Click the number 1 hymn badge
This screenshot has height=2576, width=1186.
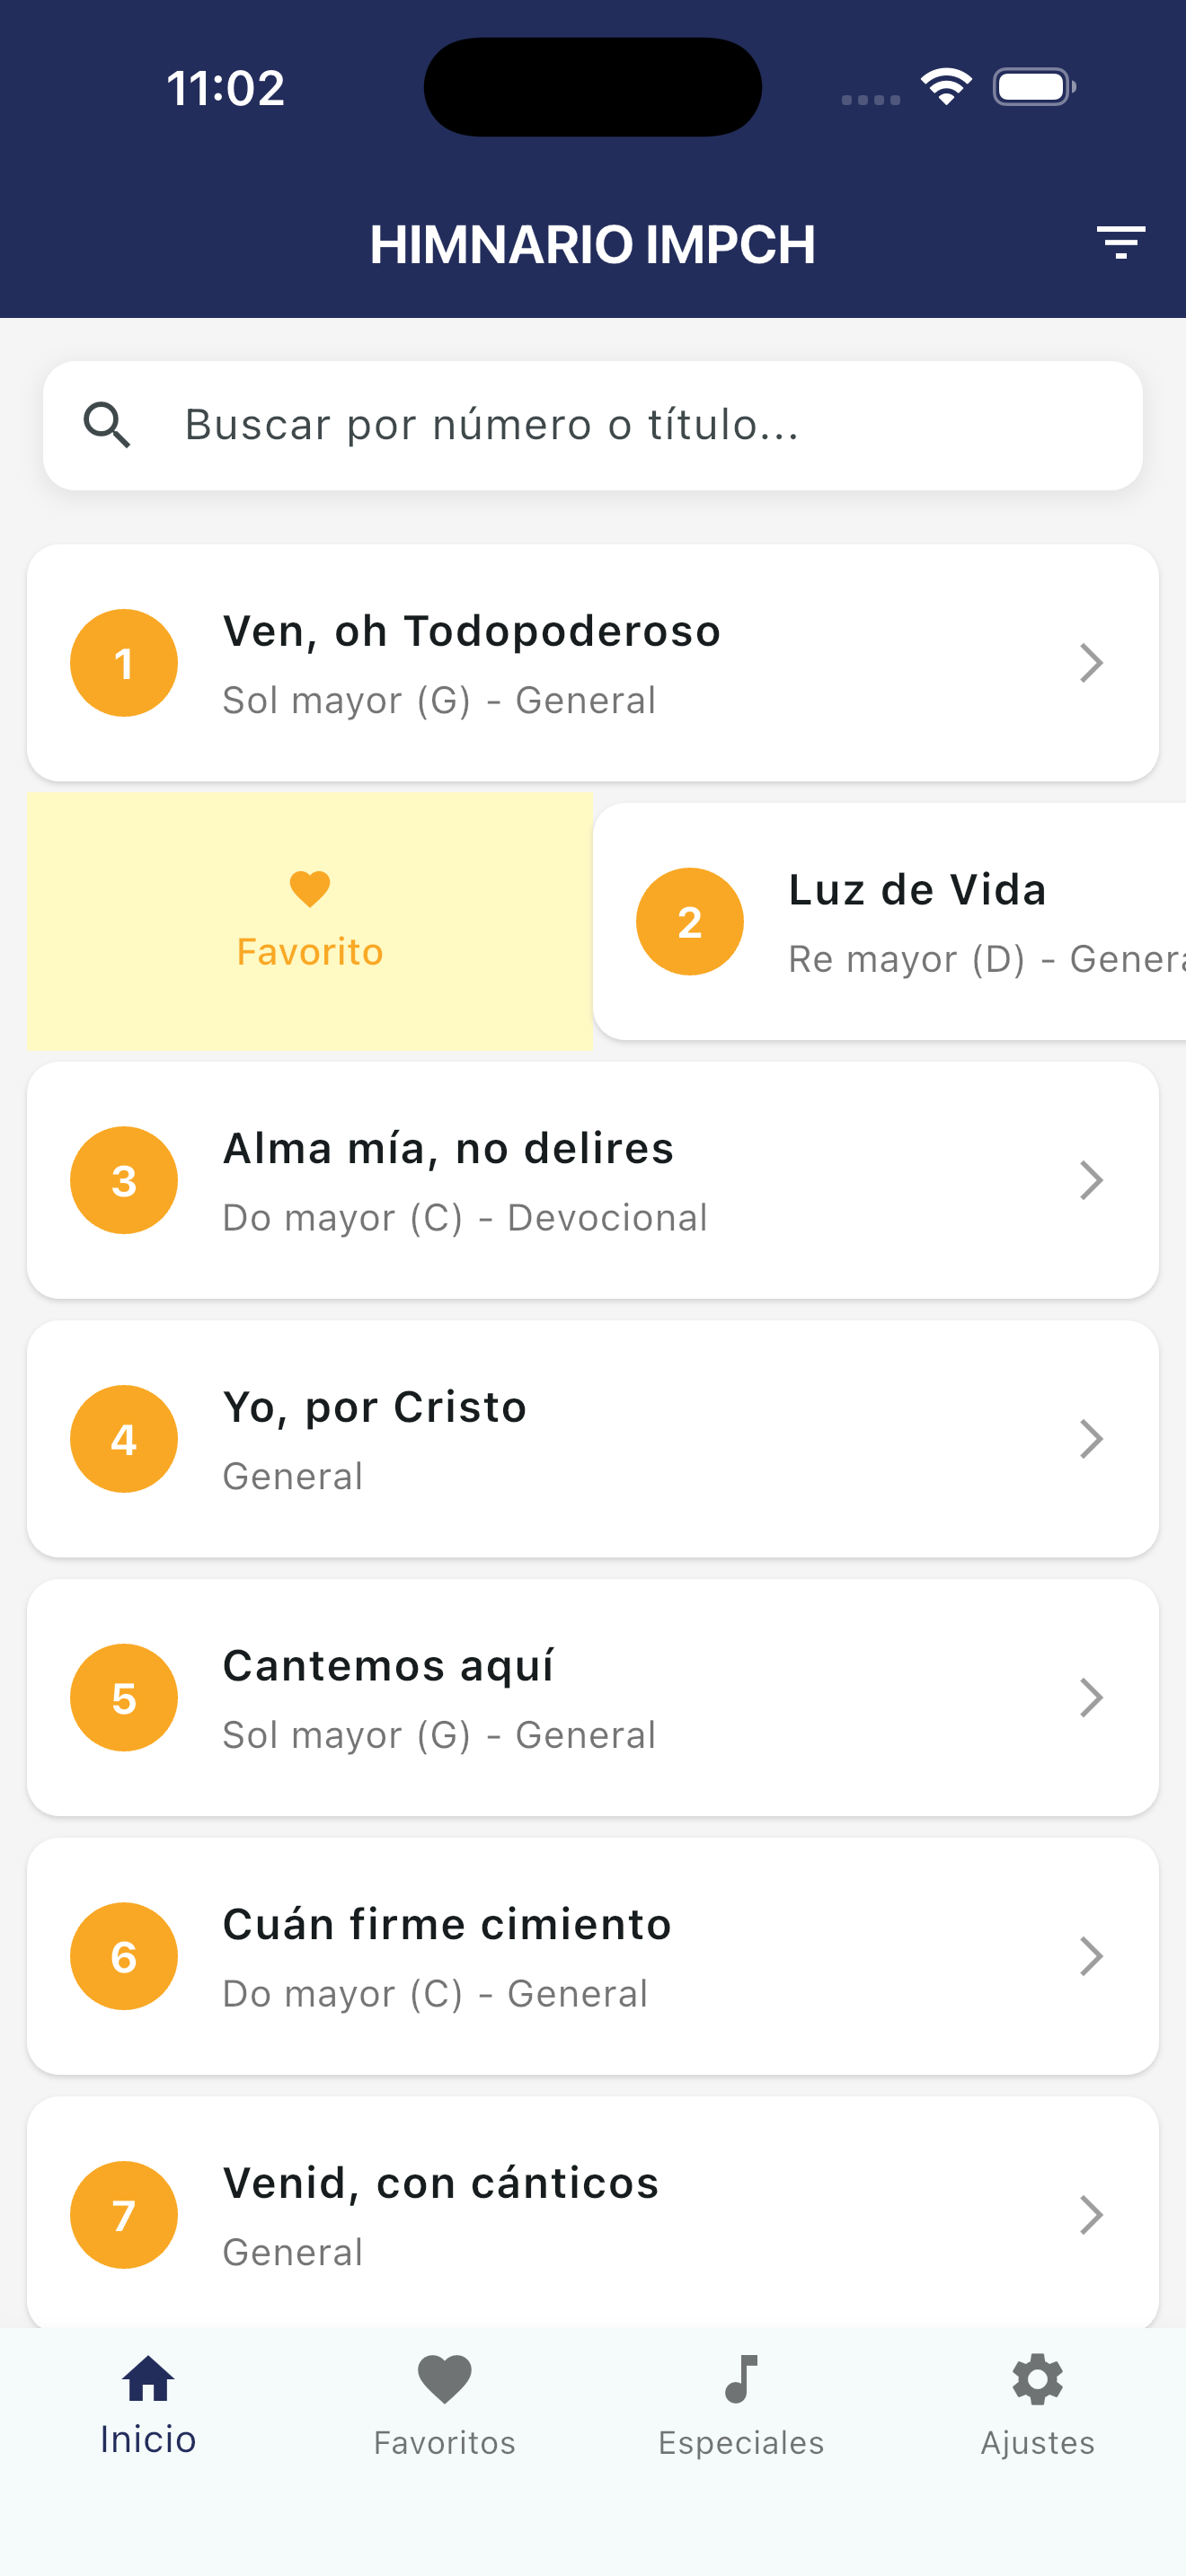coord(124,663)
